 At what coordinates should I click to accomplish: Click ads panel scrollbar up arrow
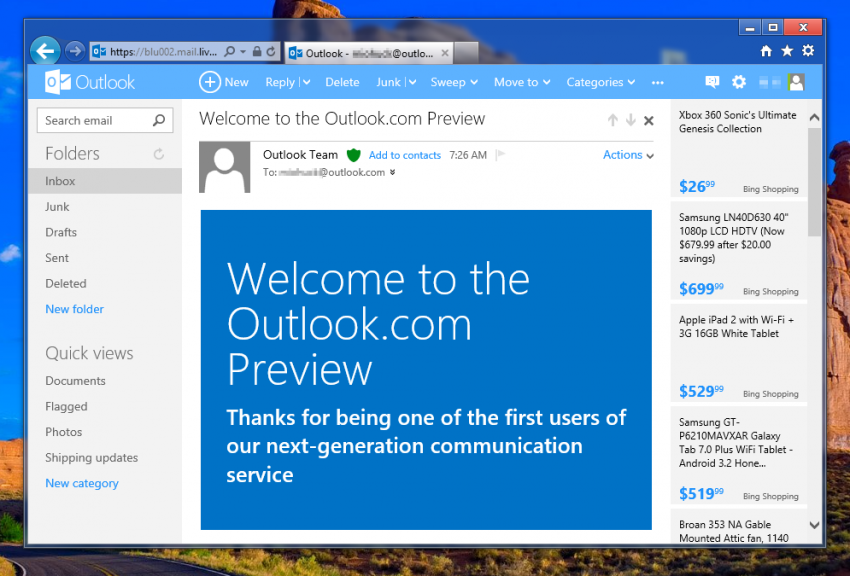click(x=814, y=117)
